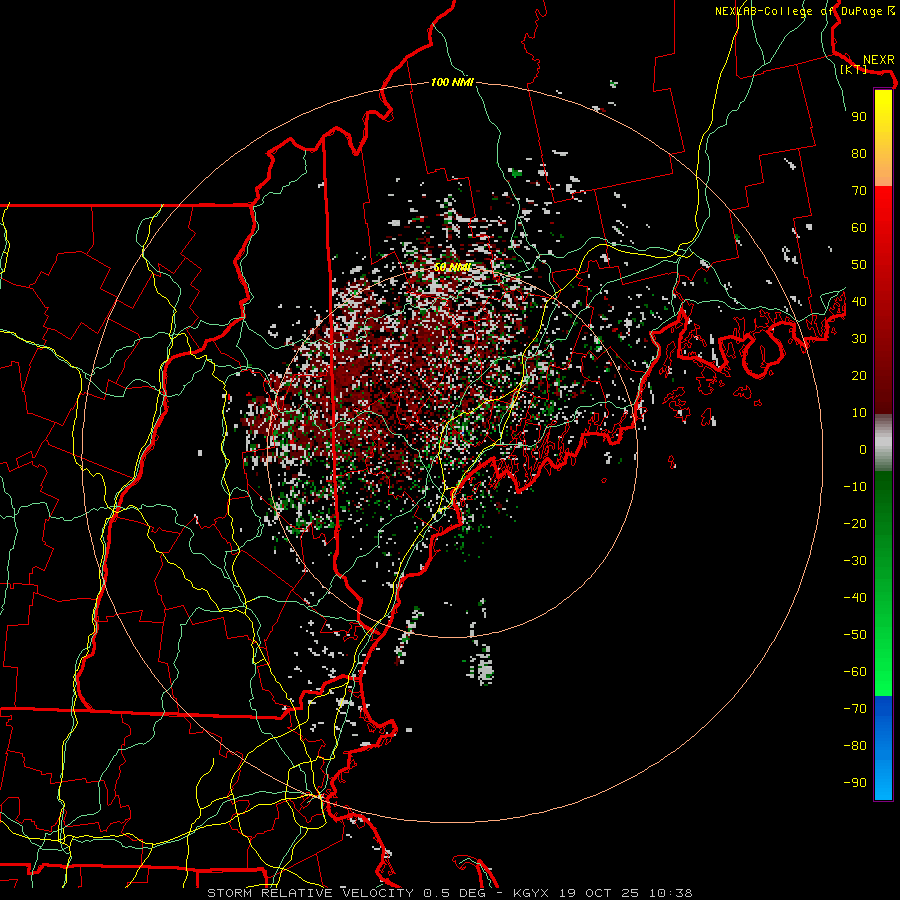Click the 60 value on the velocity scale
The width and height of the screenshot is (900, 900).
point(859,227)
